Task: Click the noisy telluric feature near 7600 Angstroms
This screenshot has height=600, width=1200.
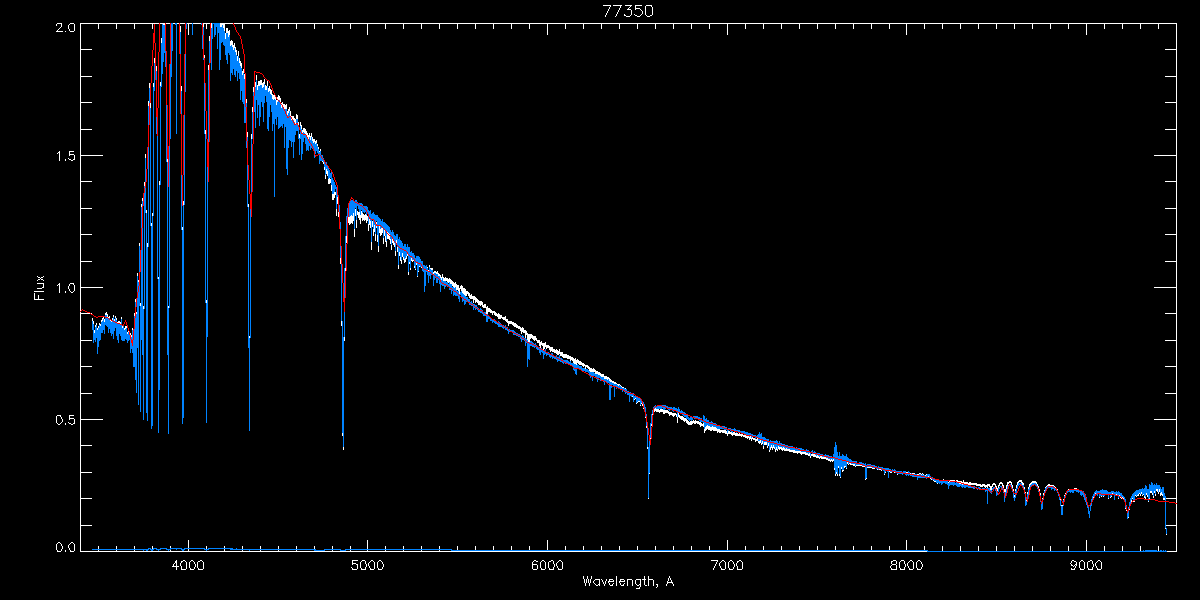Action: click(x=839, y=459)
